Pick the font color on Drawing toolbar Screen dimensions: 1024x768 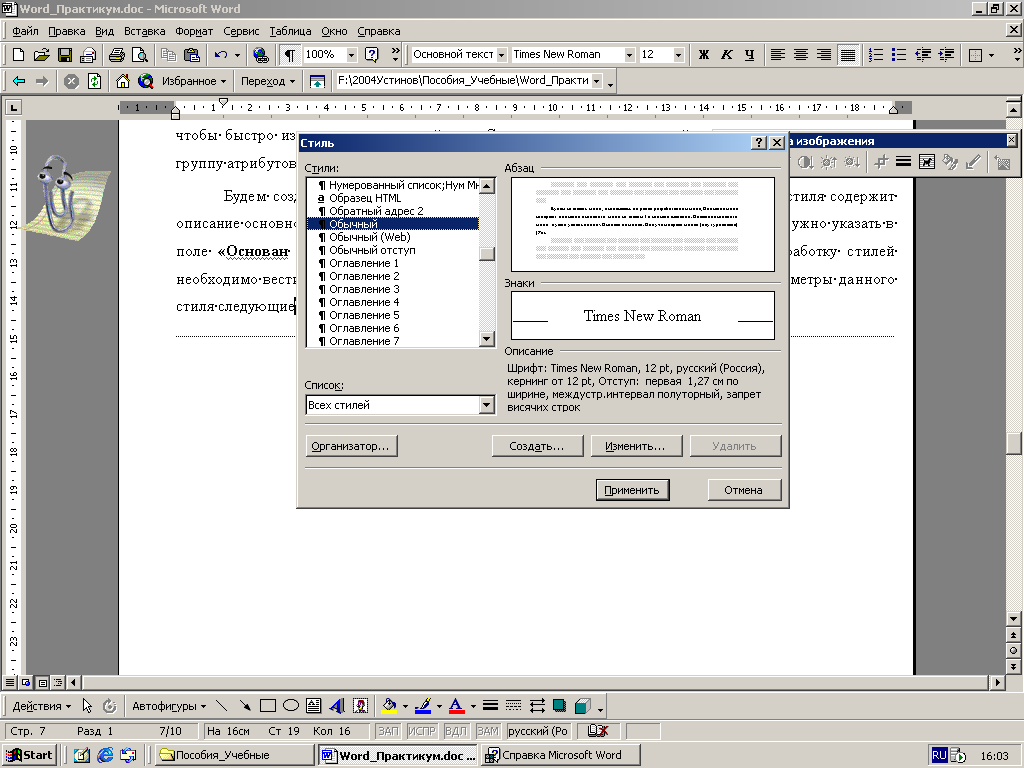coord(456,706)
